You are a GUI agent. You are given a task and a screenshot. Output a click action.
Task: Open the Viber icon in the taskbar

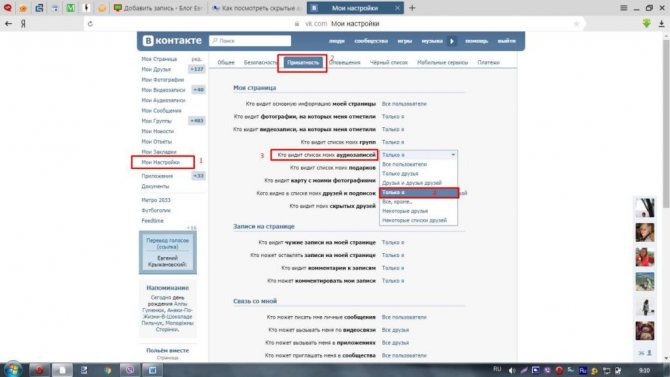point(129,370)
